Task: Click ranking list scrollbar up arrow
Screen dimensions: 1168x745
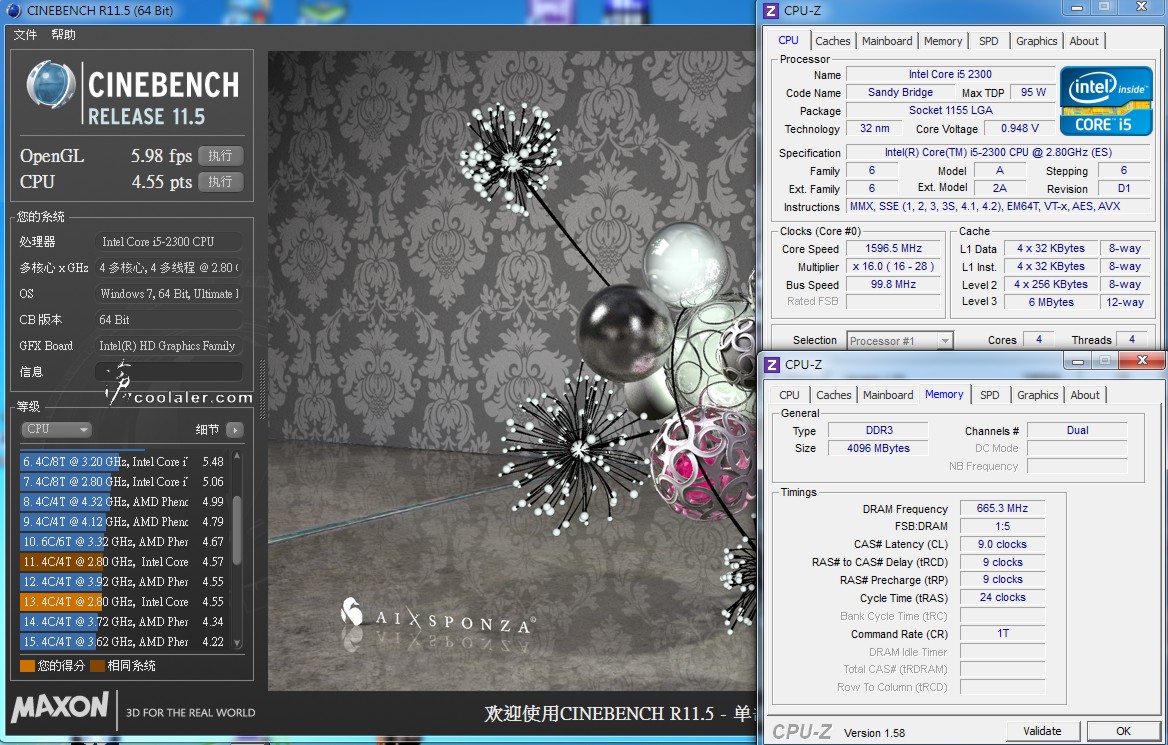Action: [x=237, y=455]
